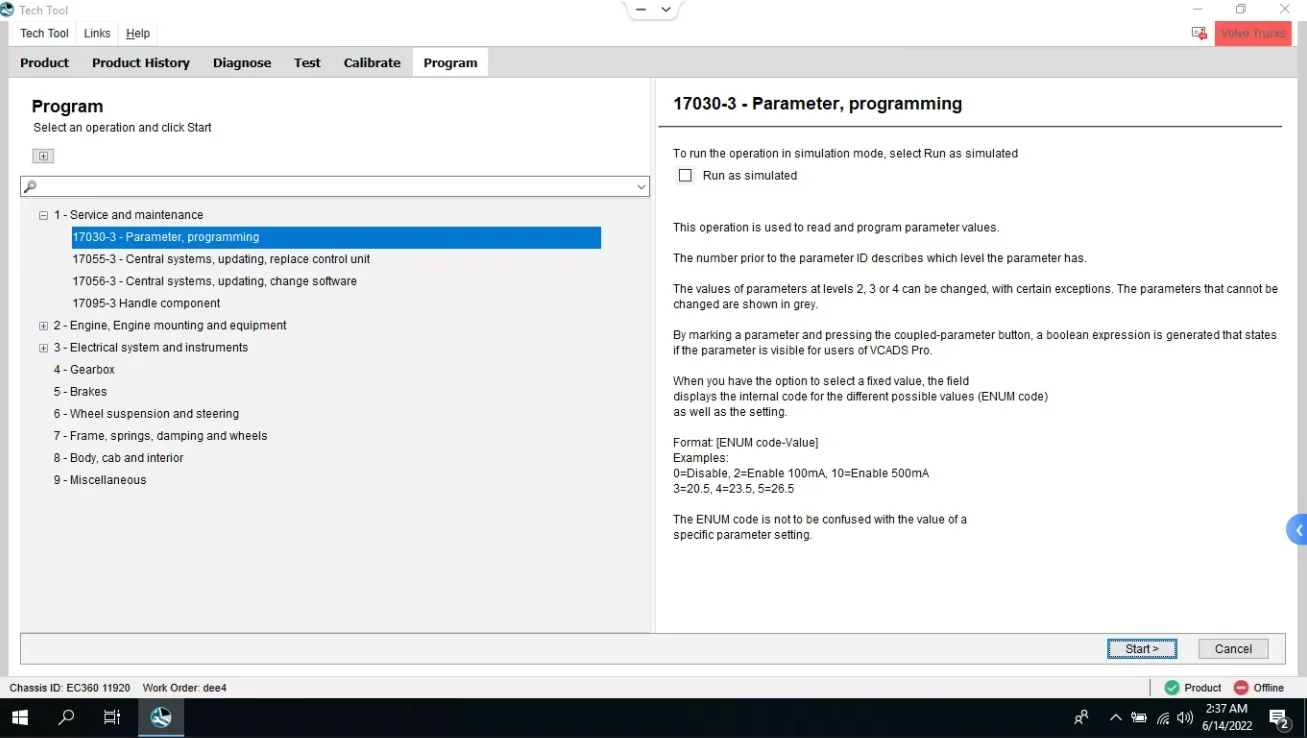Screen dimensions: 1307x738
Task: Click the Windows Start button
Action: [20, 717]
